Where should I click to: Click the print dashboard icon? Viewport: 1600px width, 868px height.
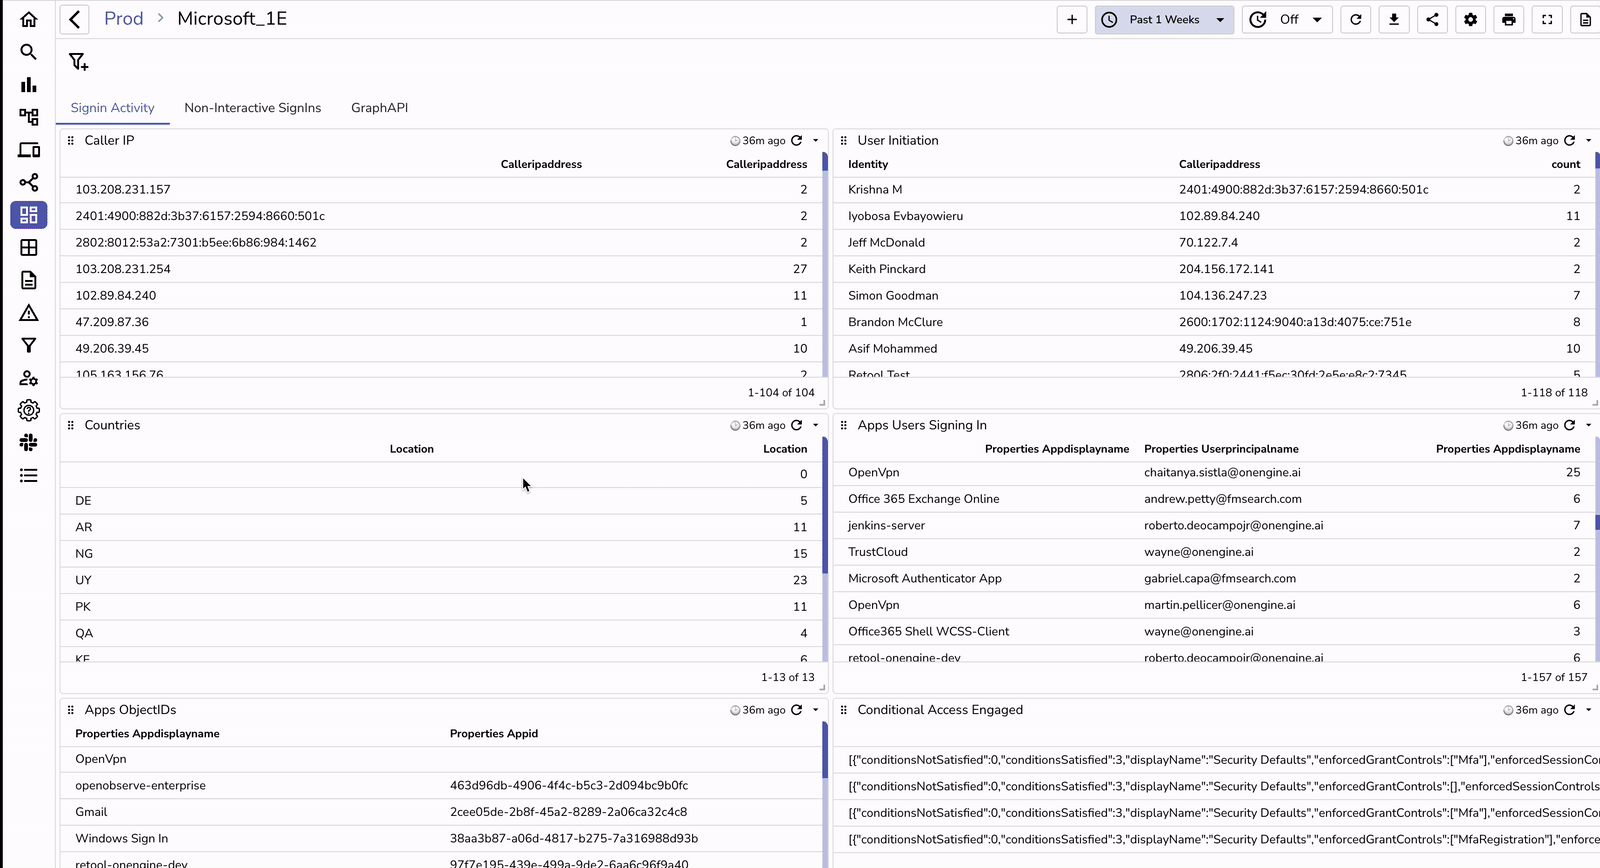coord(1509,19)
